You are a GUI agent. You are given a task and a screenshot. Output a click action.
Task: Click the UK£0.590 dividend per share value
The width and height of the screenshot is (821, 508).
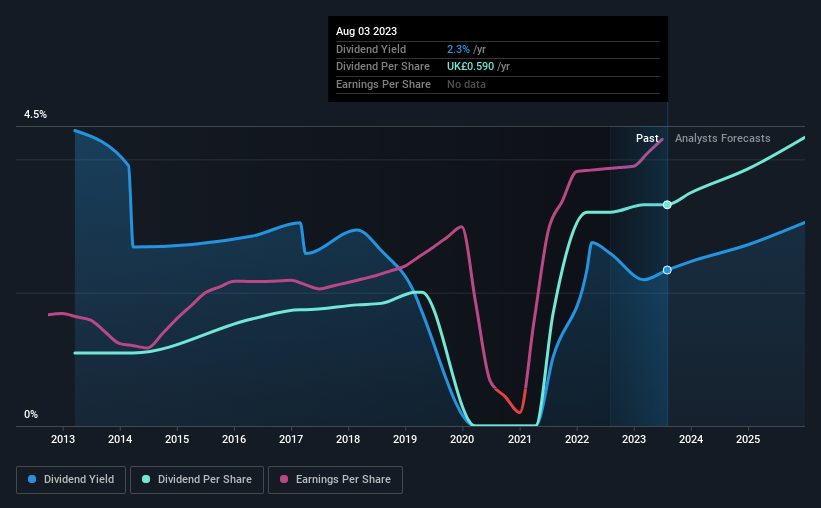(470, 67)
